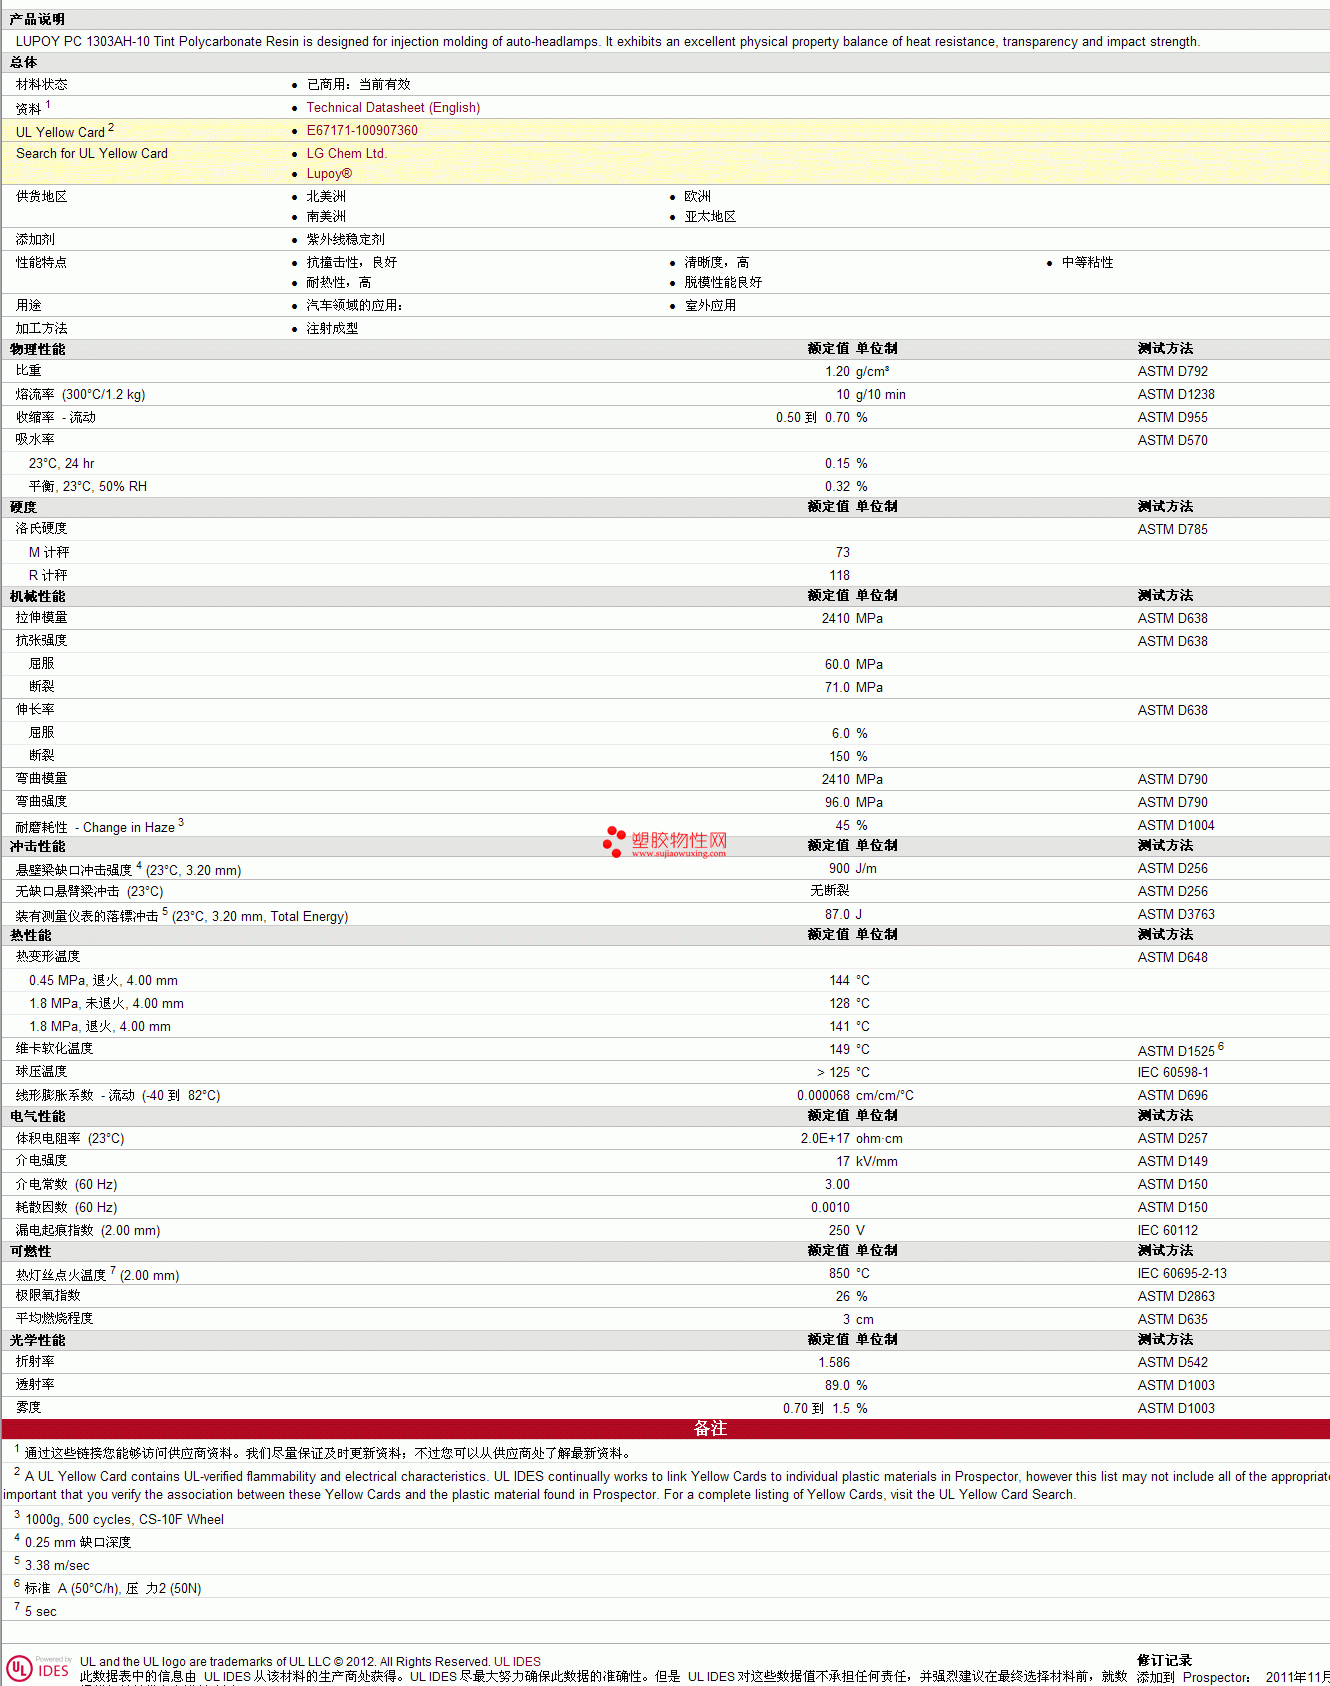Click IEC 60598-1 test method text

pos(1172,1072)
